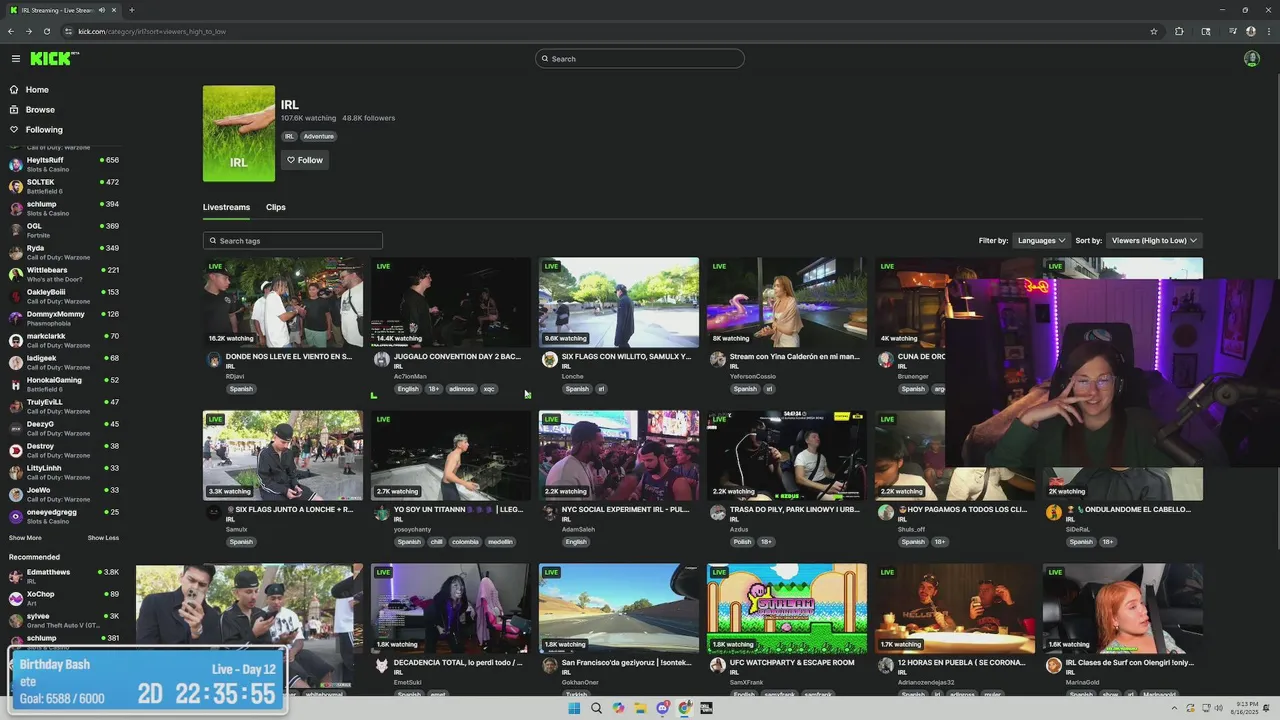
Task: Open the hamburger sidebar menu
Action: pyautogui.click(x=15, y=59)
